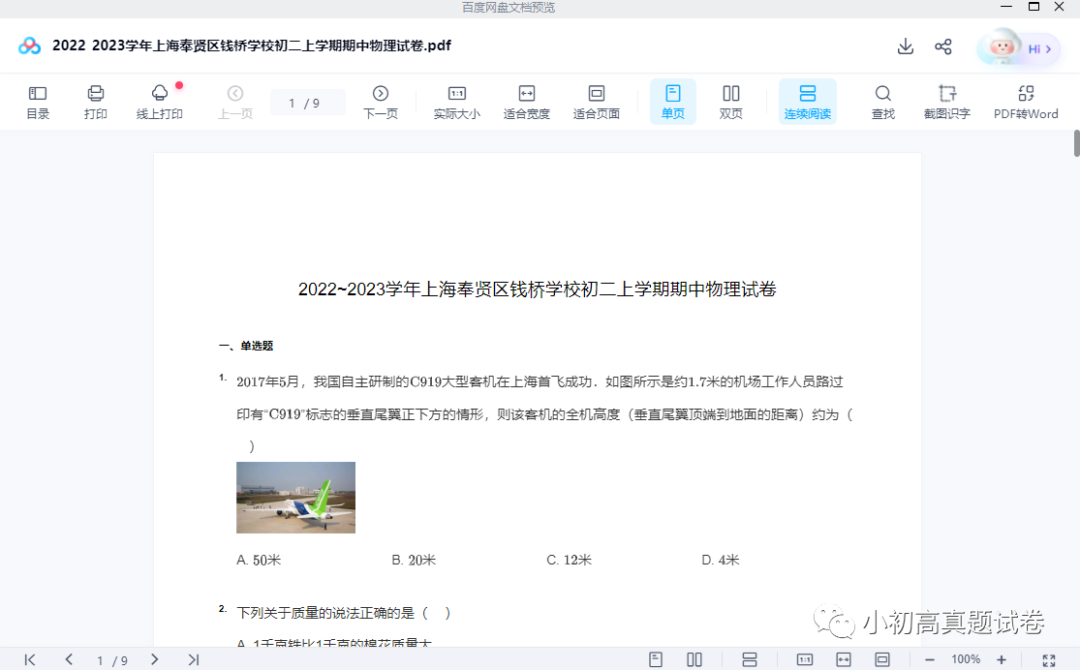
Task: Download the PDF file
Action: [905, 46]
